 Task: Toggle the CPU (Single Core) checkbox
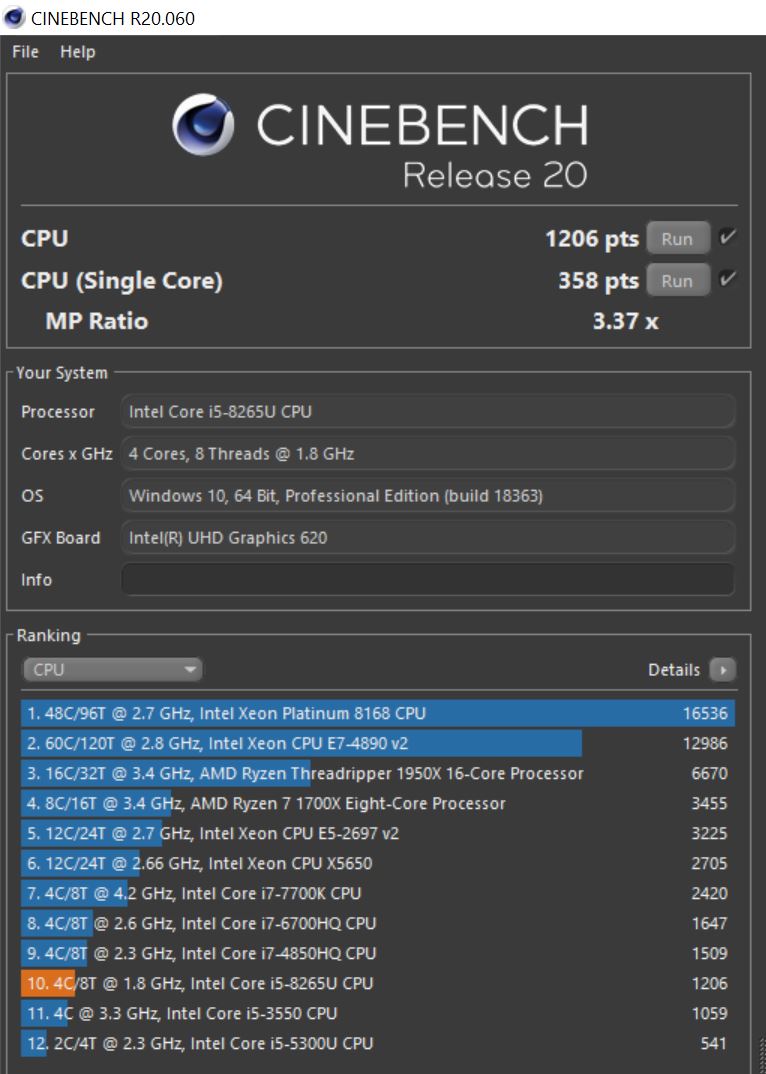click(x=728, y=280)
